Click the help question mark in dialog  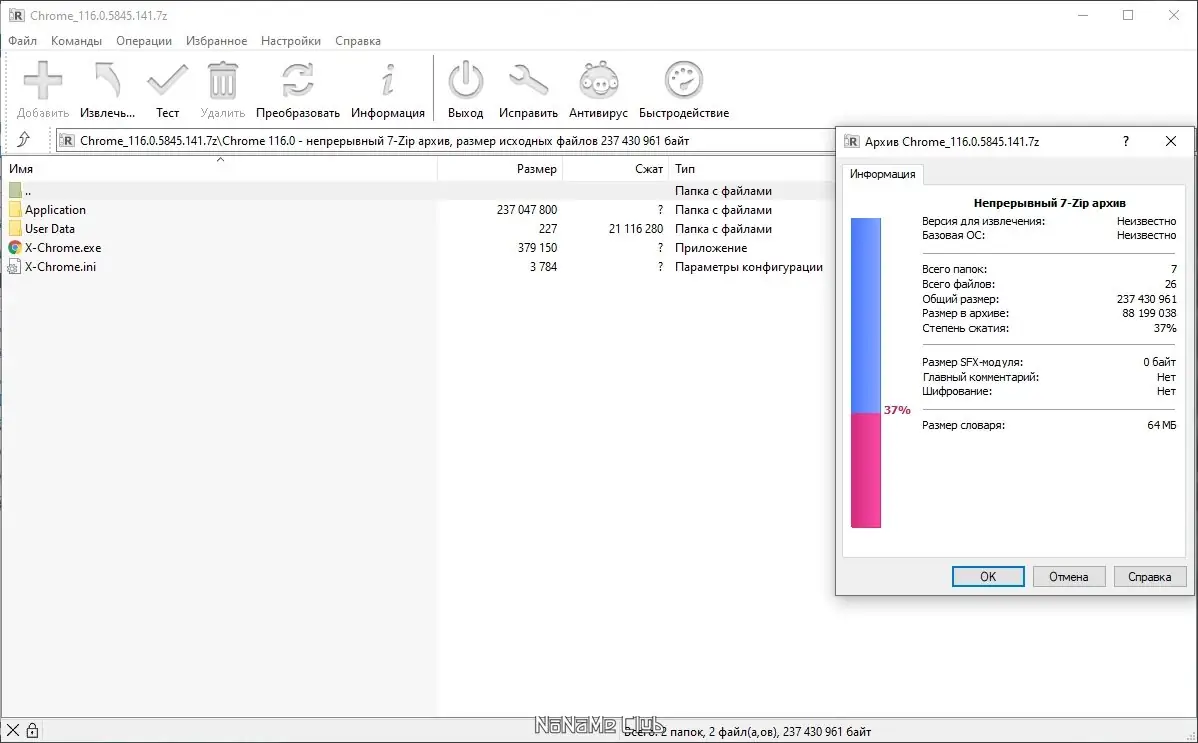pos(1125,141)
